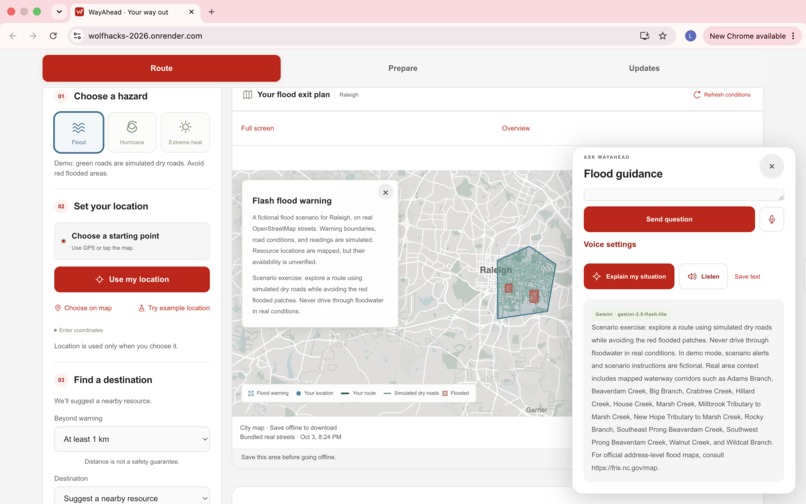
Task: Click the address bar URL
Action: pos(145,36)
